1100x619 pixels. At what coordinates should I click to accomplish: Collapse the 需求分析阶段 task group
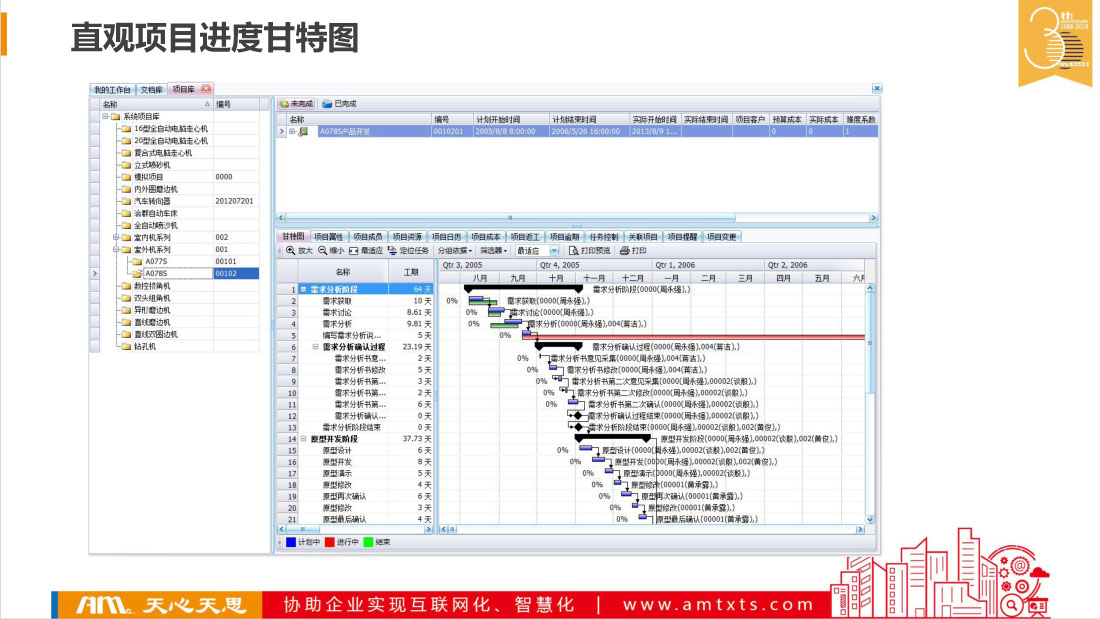pyautogui.click(x=304, y=289)
